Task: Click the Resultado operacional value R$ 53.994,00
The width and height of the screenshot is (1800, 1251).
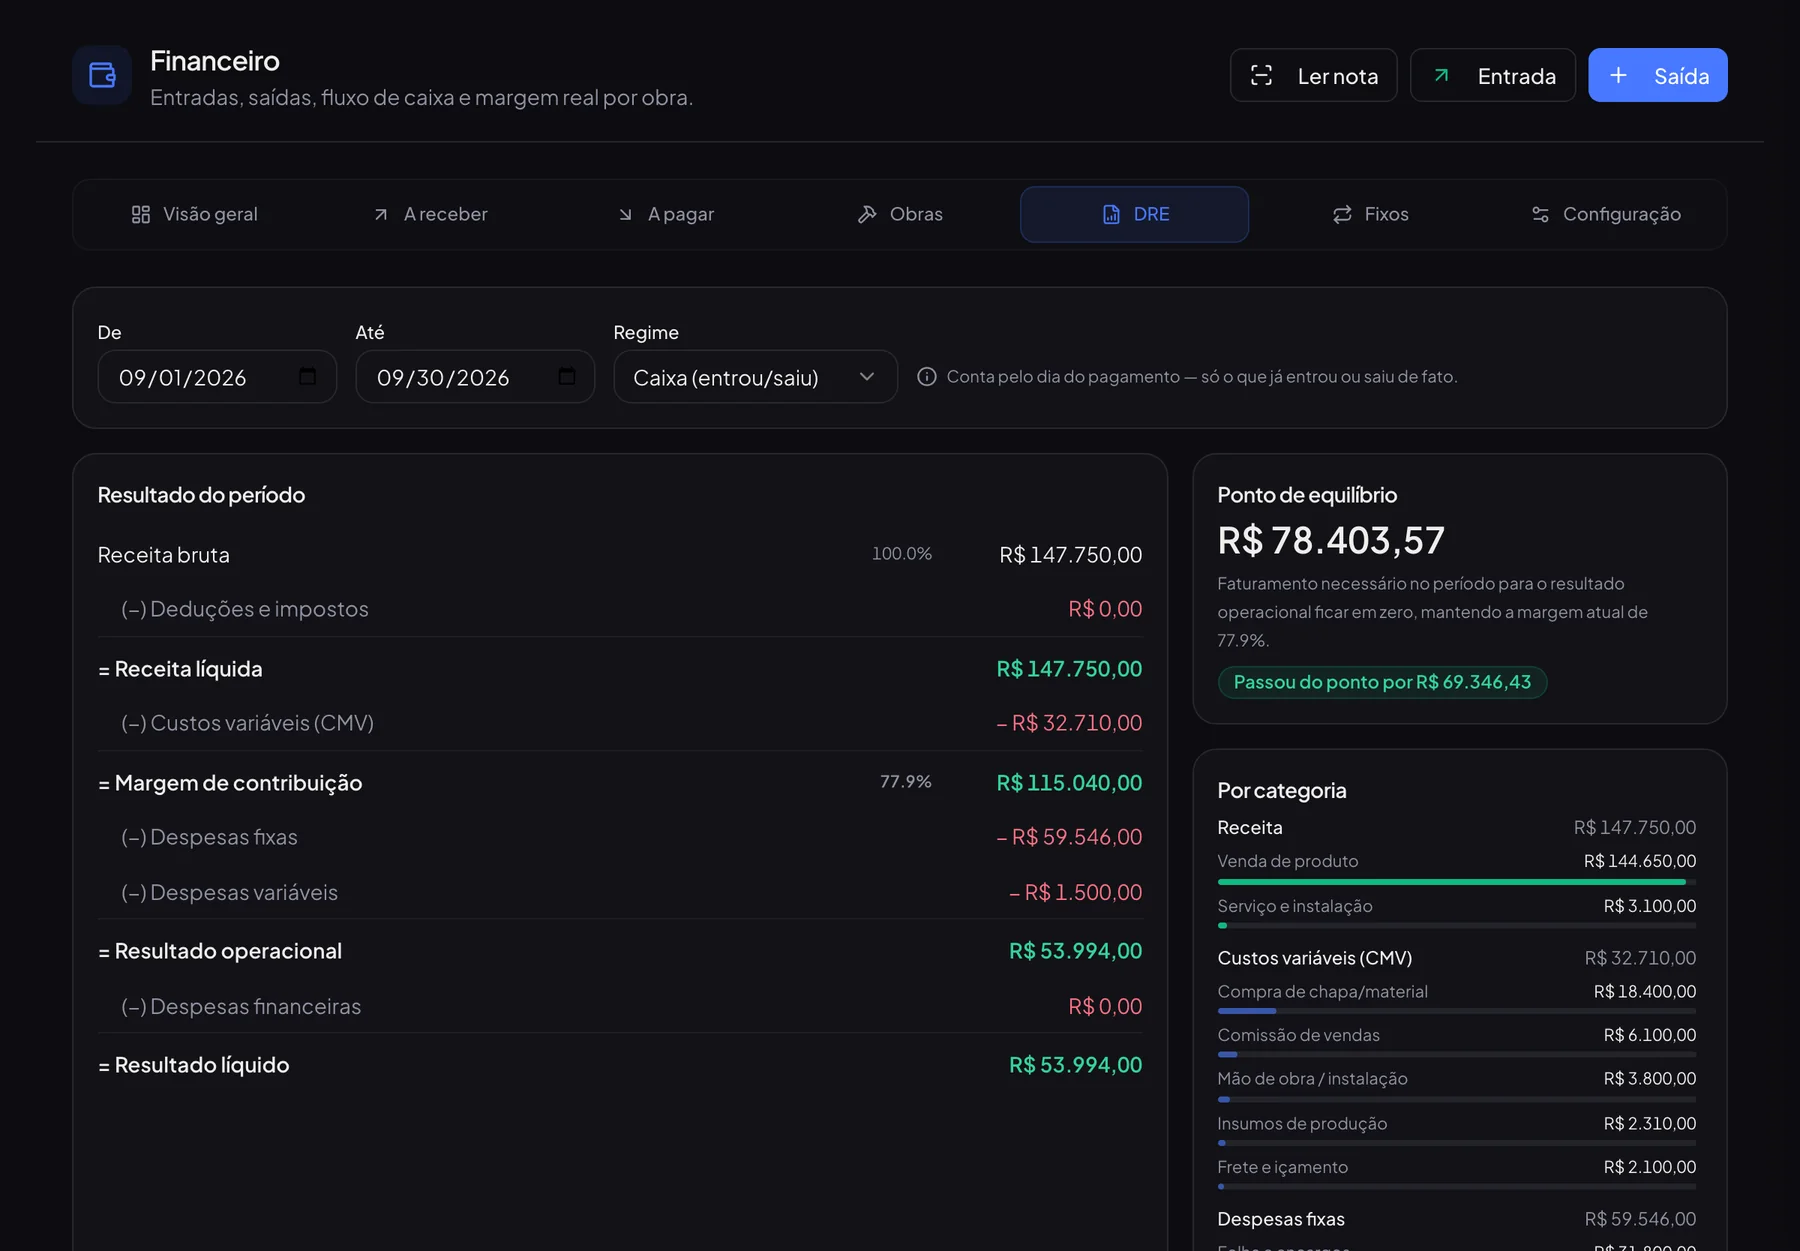Action: point(1075,951)
